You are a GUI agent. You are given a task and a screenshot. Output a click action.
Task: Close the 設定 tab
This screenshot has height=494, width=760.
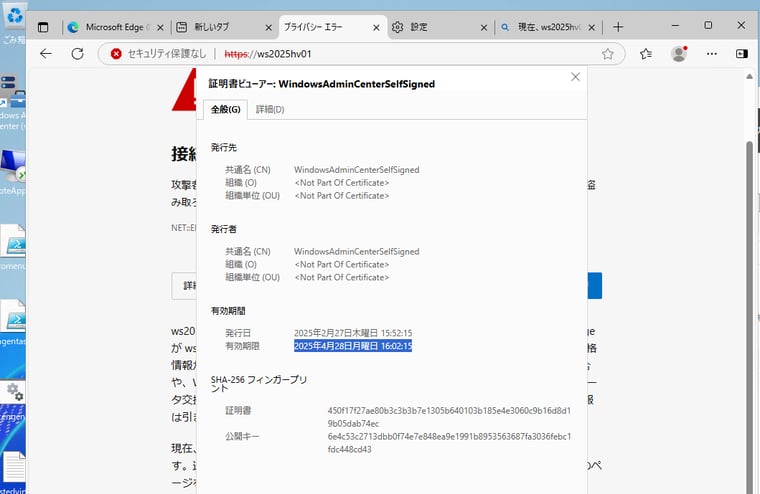484,28
